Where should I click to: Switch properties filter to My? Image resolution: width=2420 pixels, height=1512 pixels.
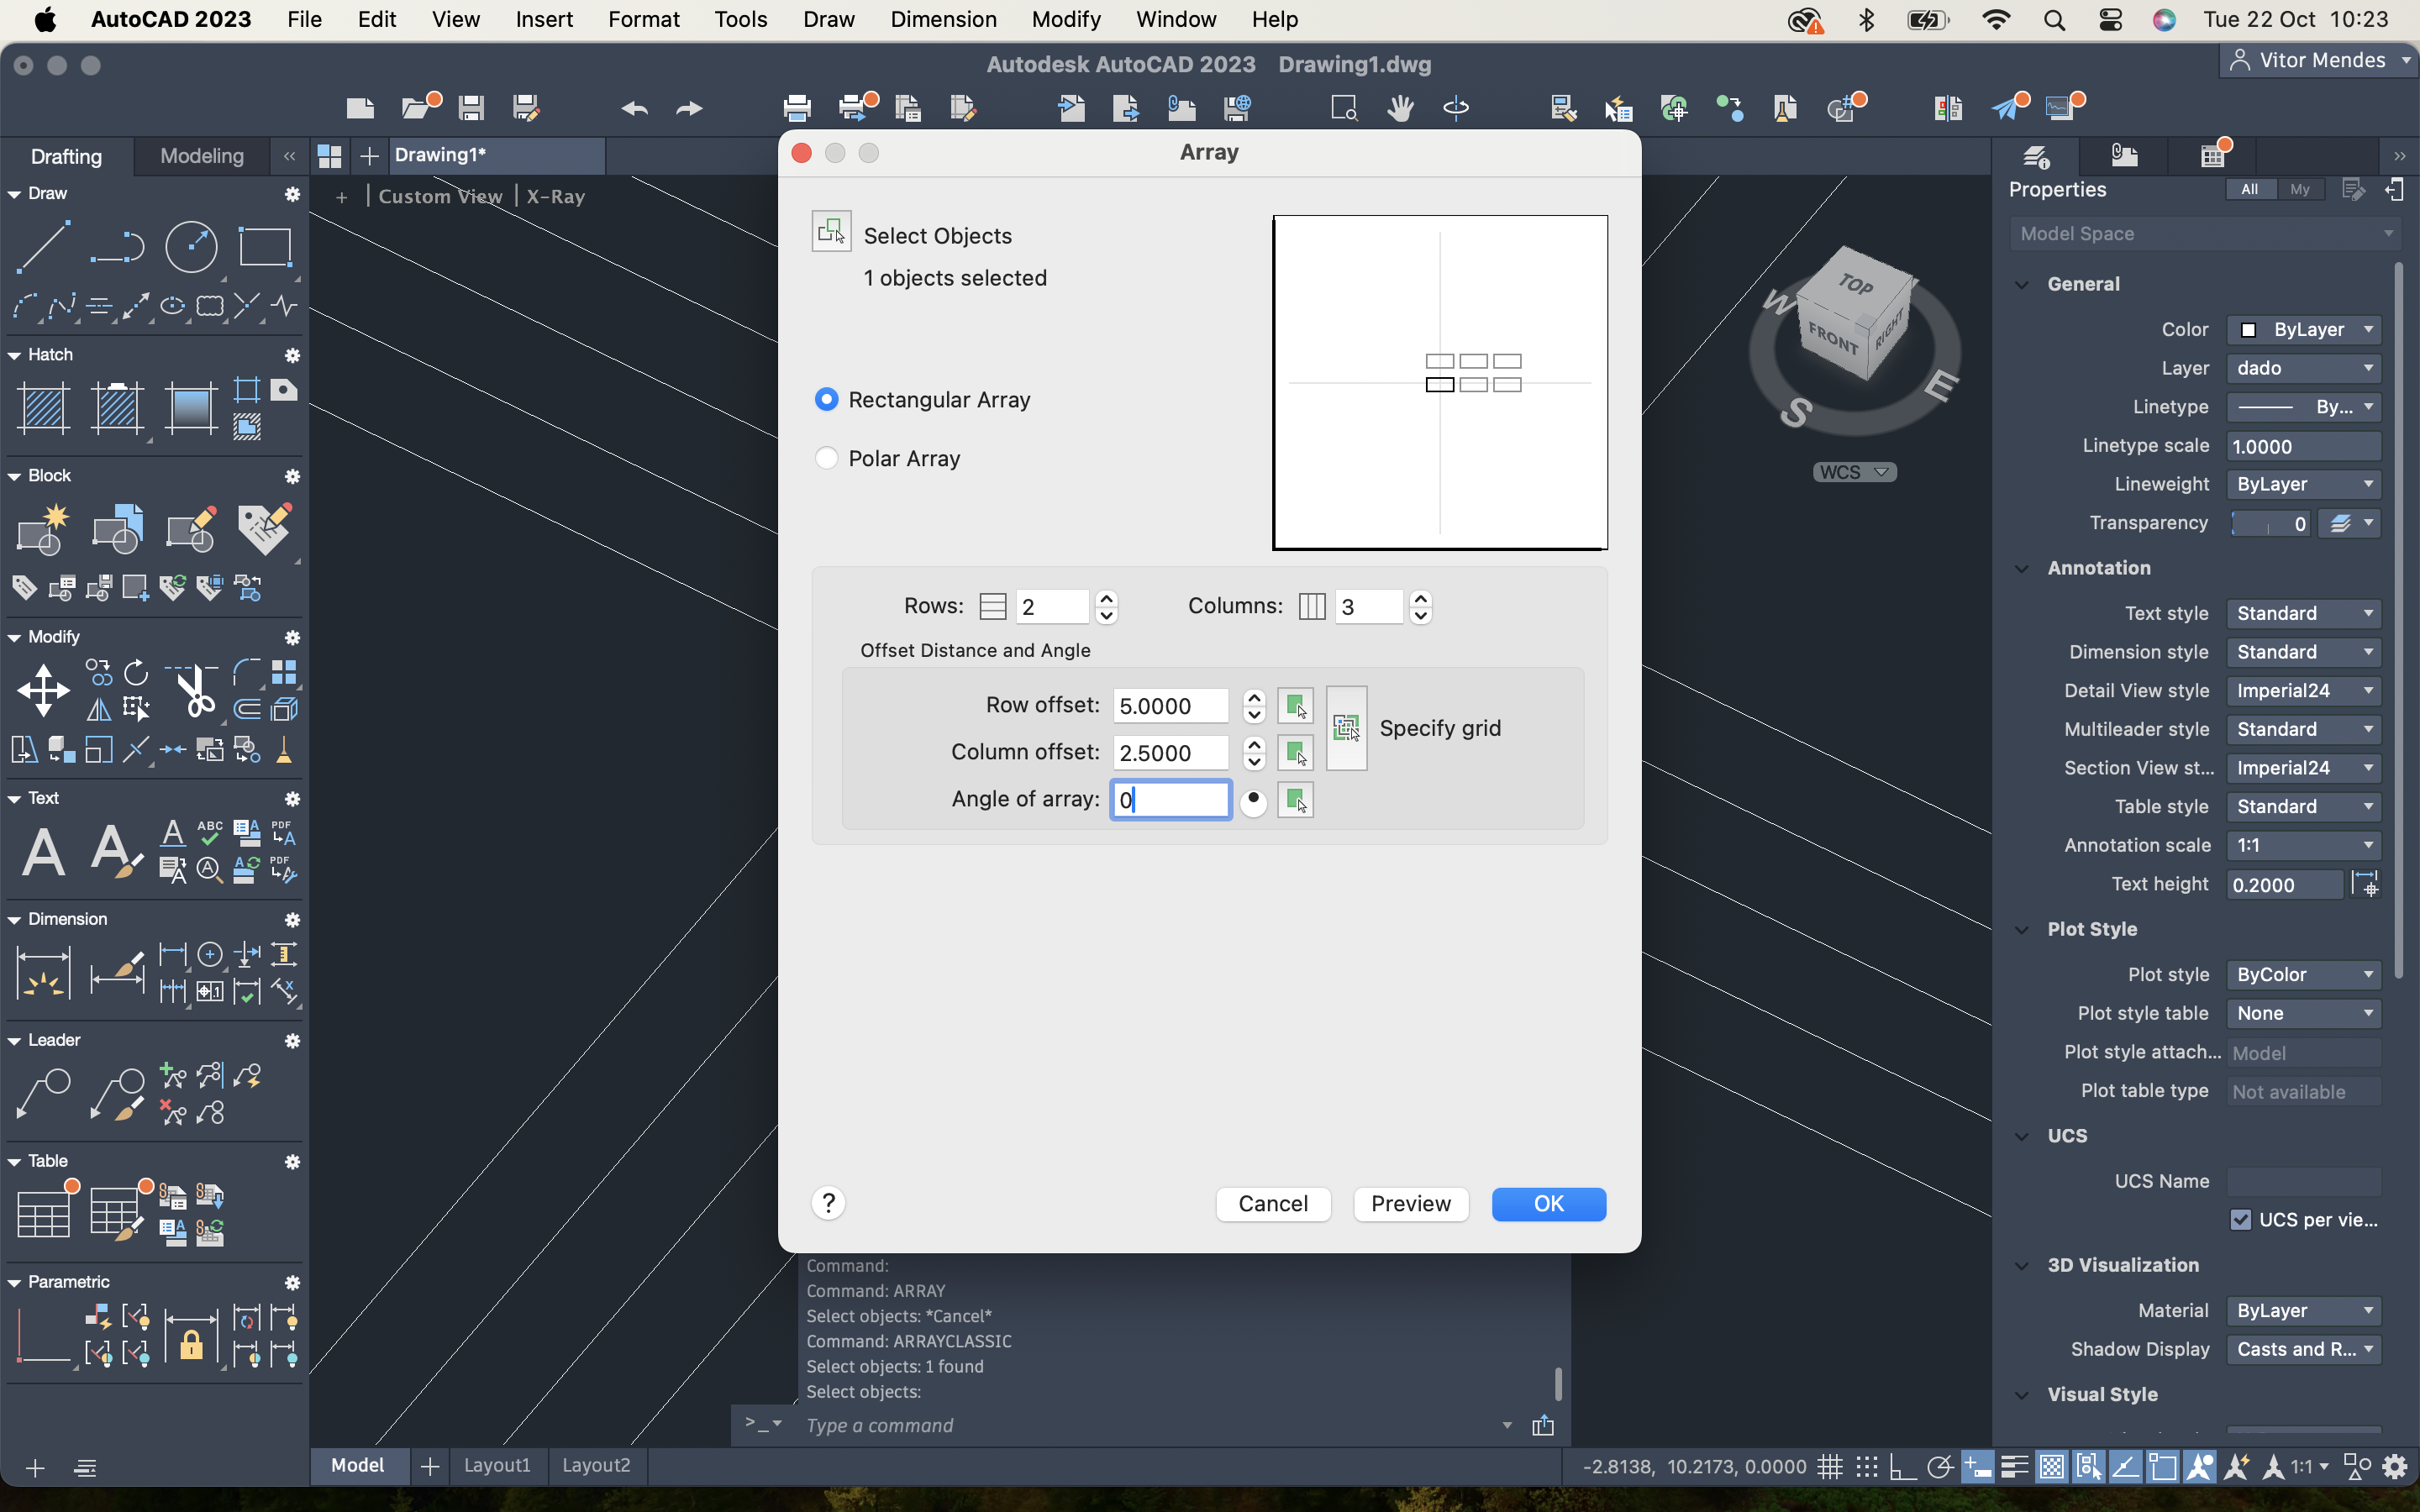(x=2300, y=189)
